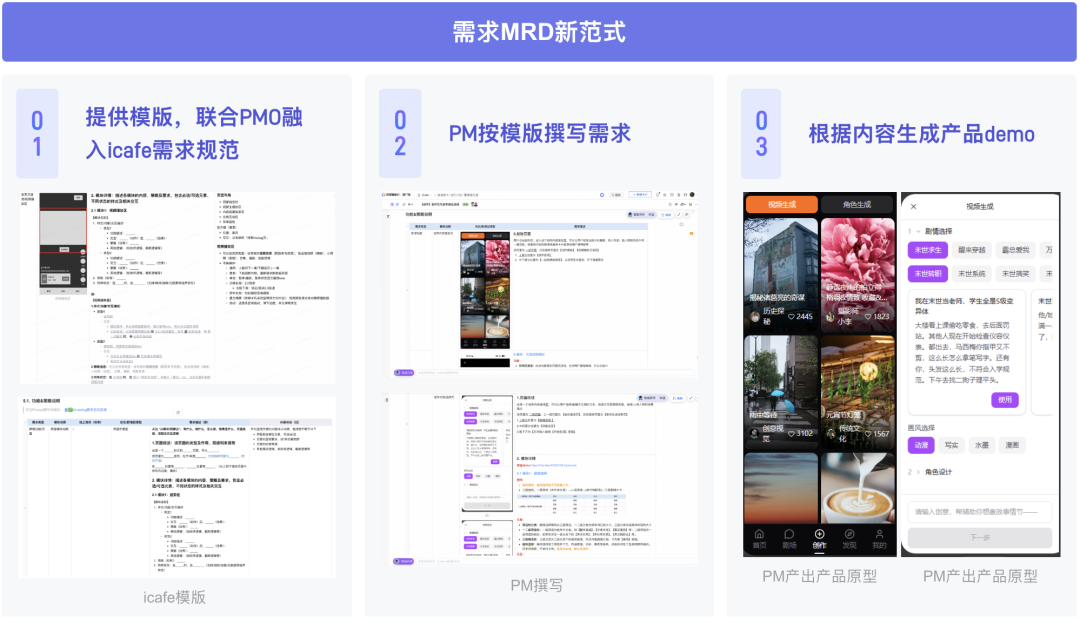Click the PM撰写 caption
The height and width of the screenshot is (622, 1080).
pyautogui.click(x=537, y=585)
